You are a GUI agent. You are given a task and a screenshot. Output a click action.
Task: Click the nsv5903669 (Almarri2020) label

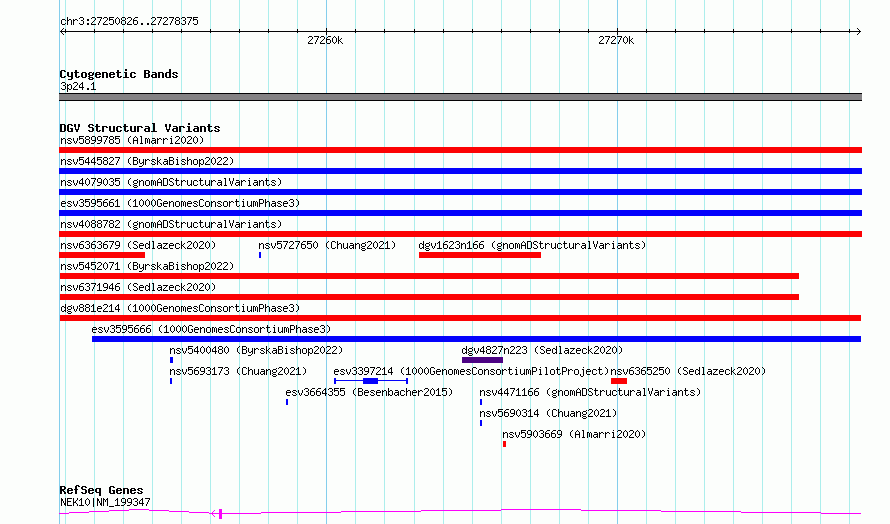[574, 434]
